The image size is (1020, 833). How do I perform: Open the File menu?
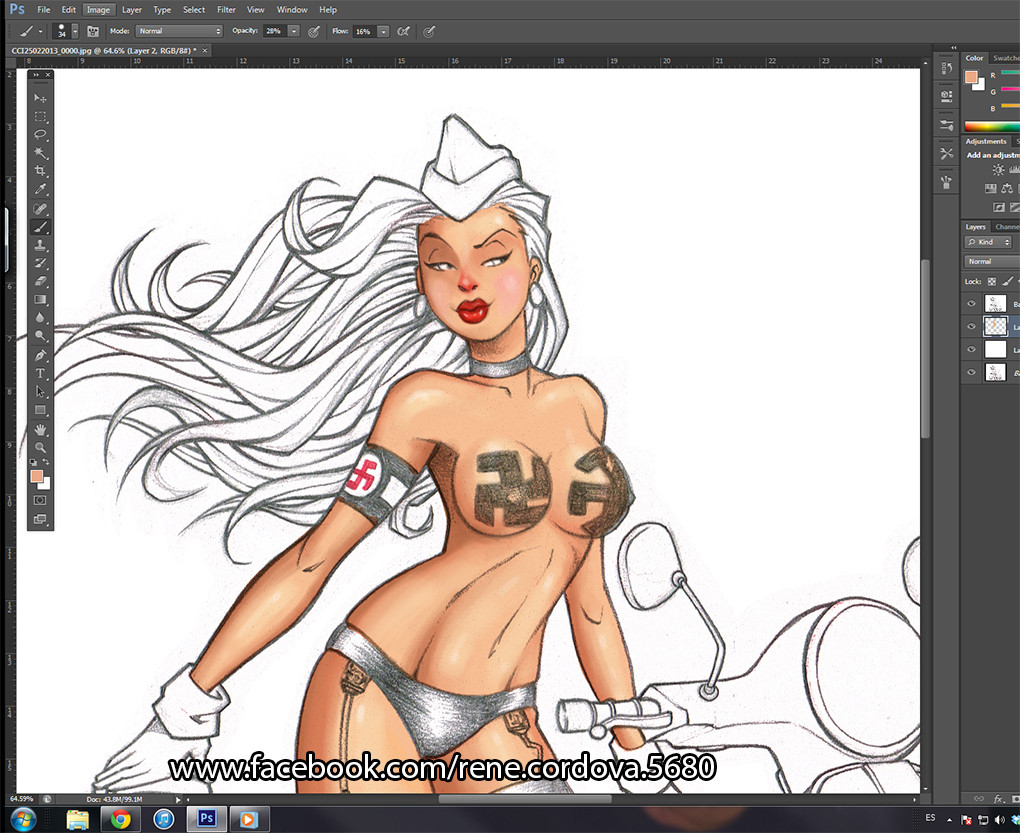click(44, 10)
